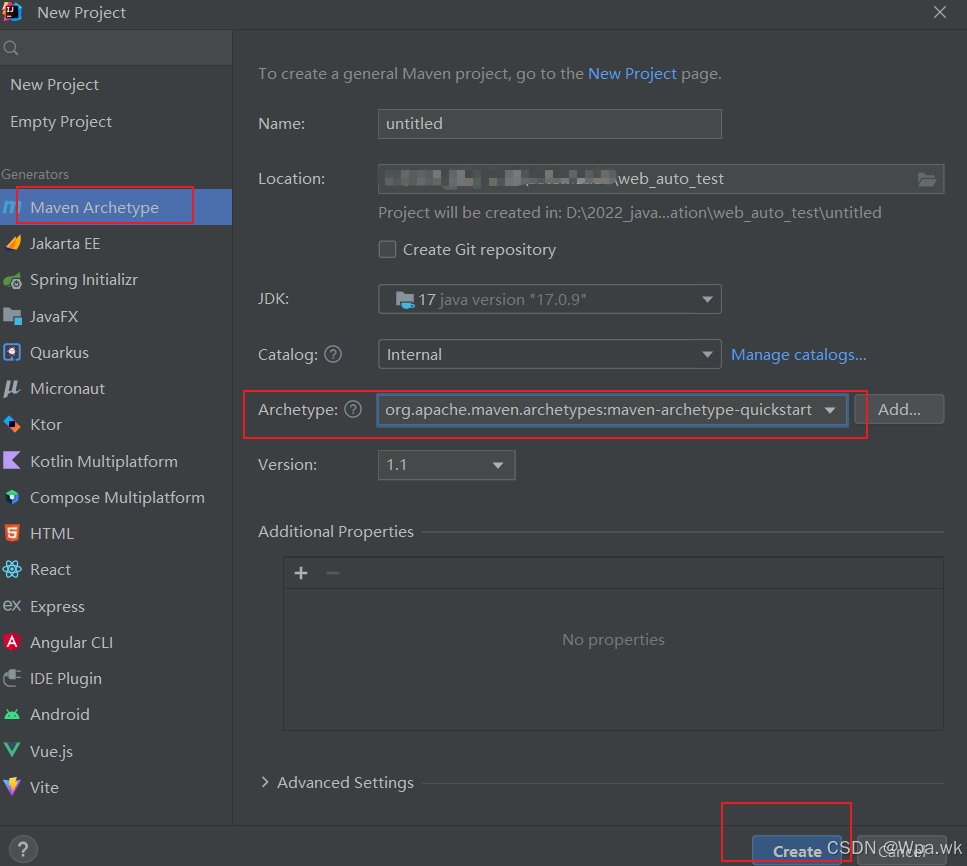Click the JavaFX generator icon
The width and height of the screenshot is (967, 866).
coord(12,316)
